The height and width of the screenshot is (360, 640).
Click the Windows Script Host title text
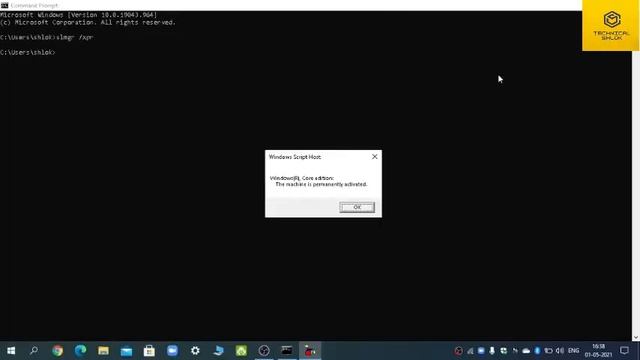click(x=295, y=157)
